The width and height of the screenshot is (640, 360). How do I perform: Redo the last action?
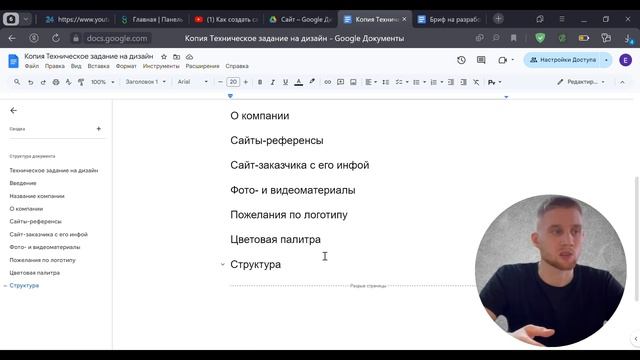(43, 82)
